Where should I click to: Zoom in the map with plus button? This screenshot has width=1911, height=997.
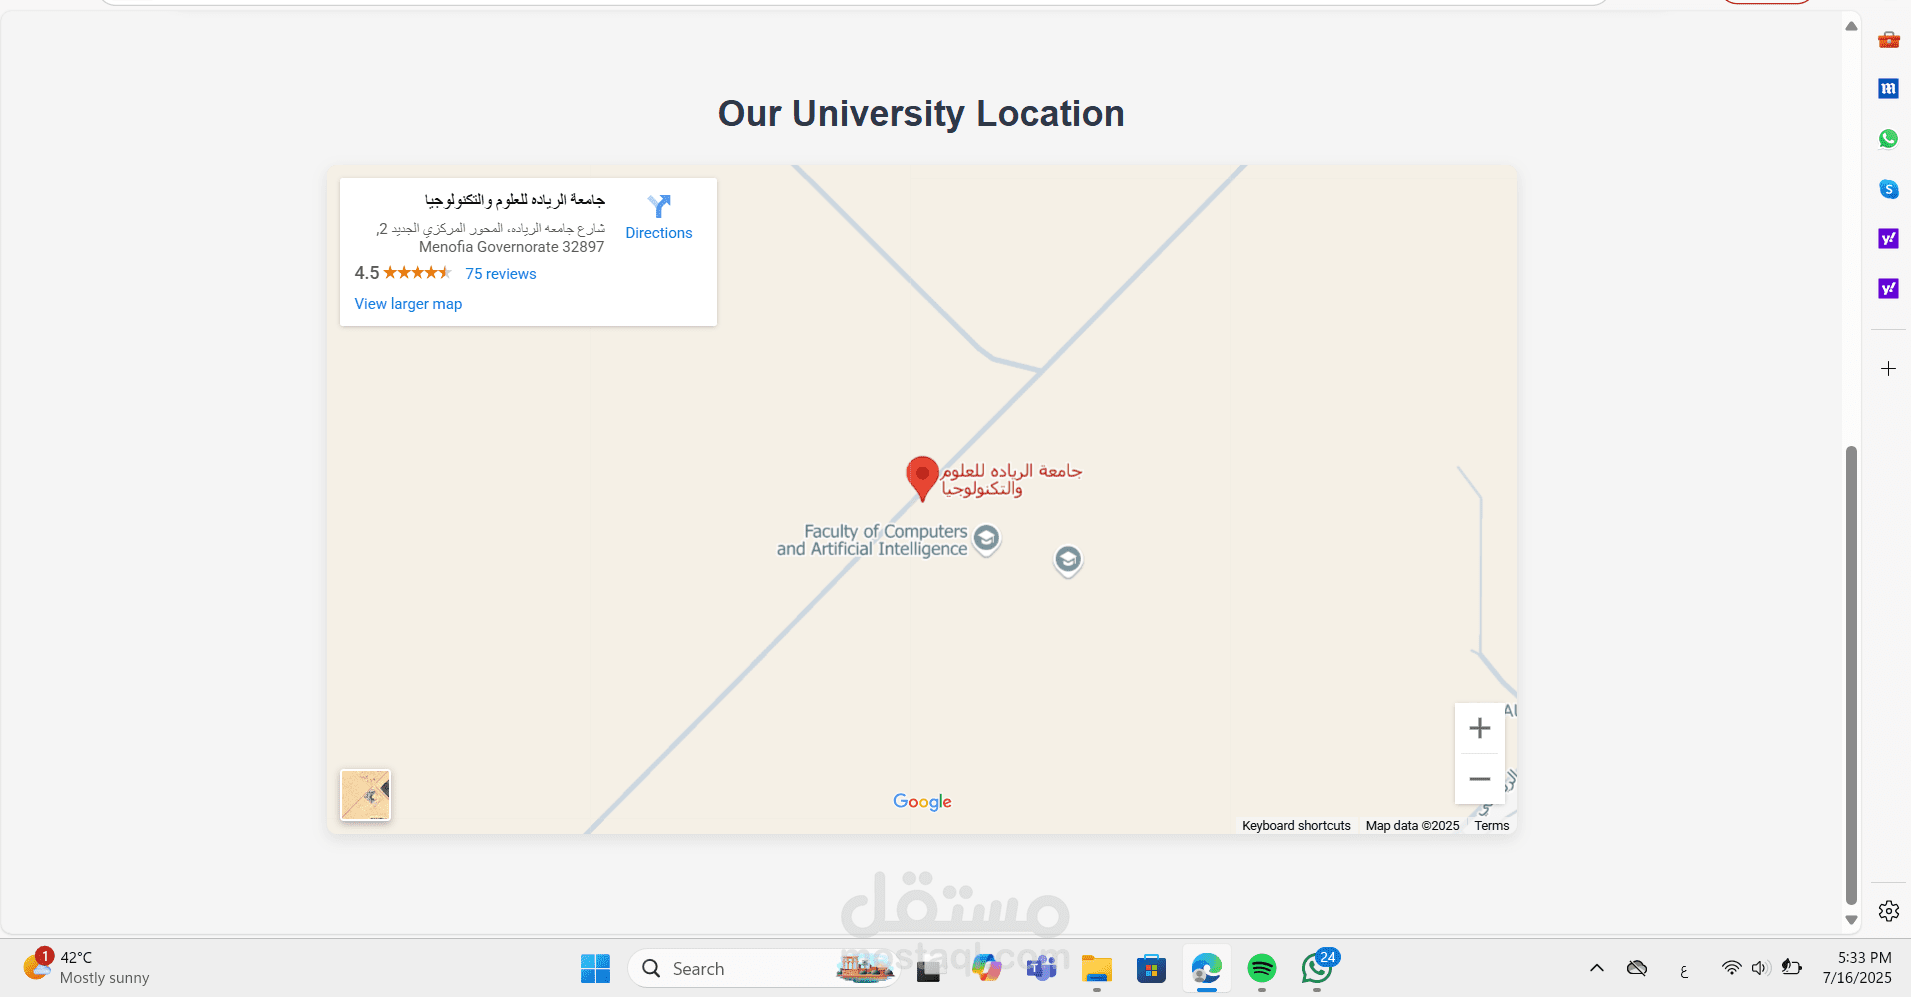1480,728
